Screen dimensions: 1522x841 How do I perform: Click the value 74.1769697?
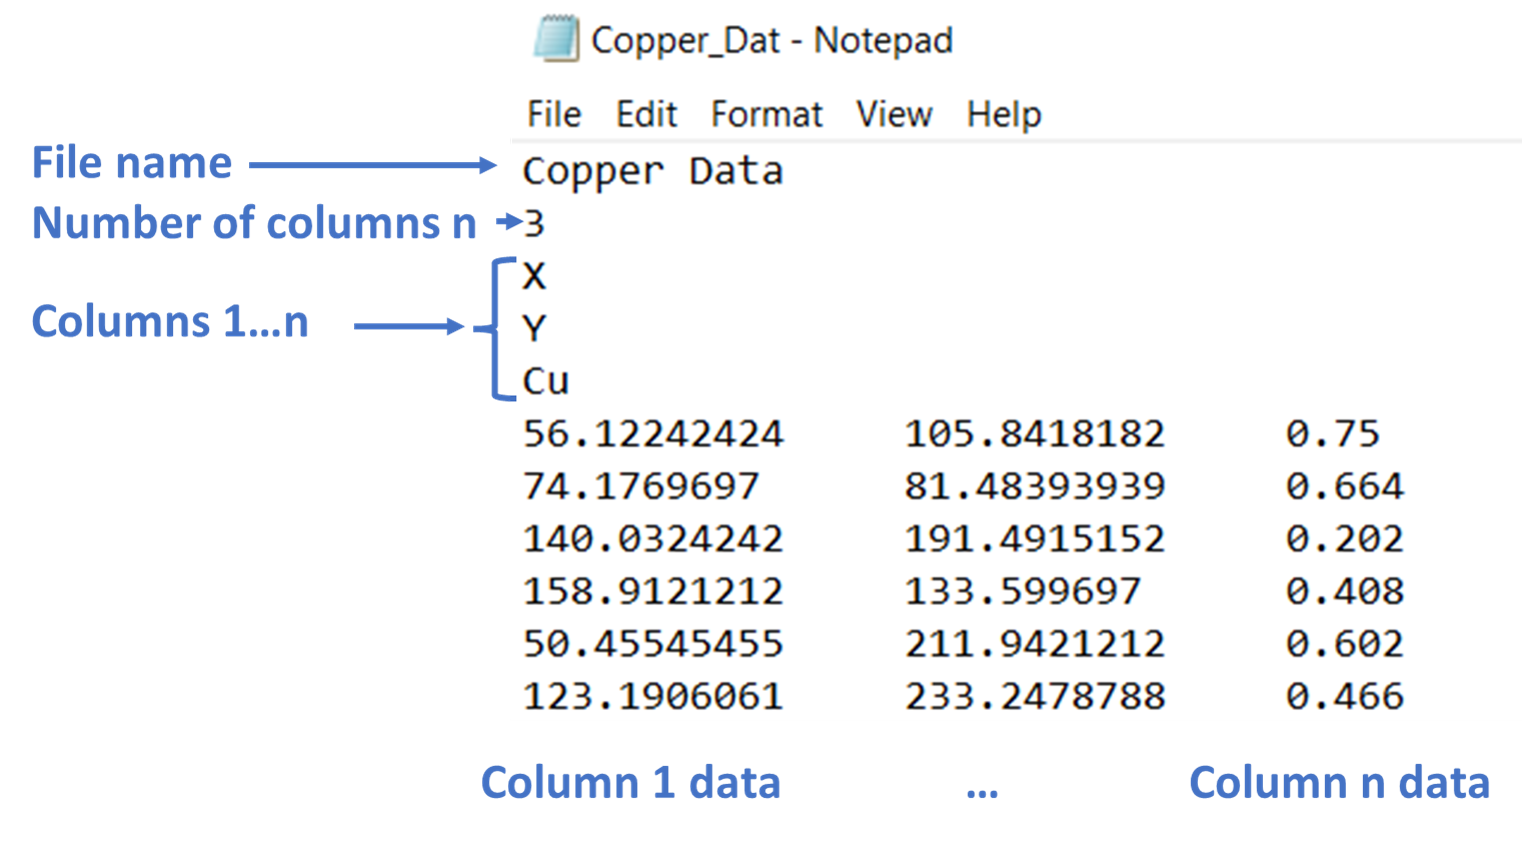click(641, 487)
